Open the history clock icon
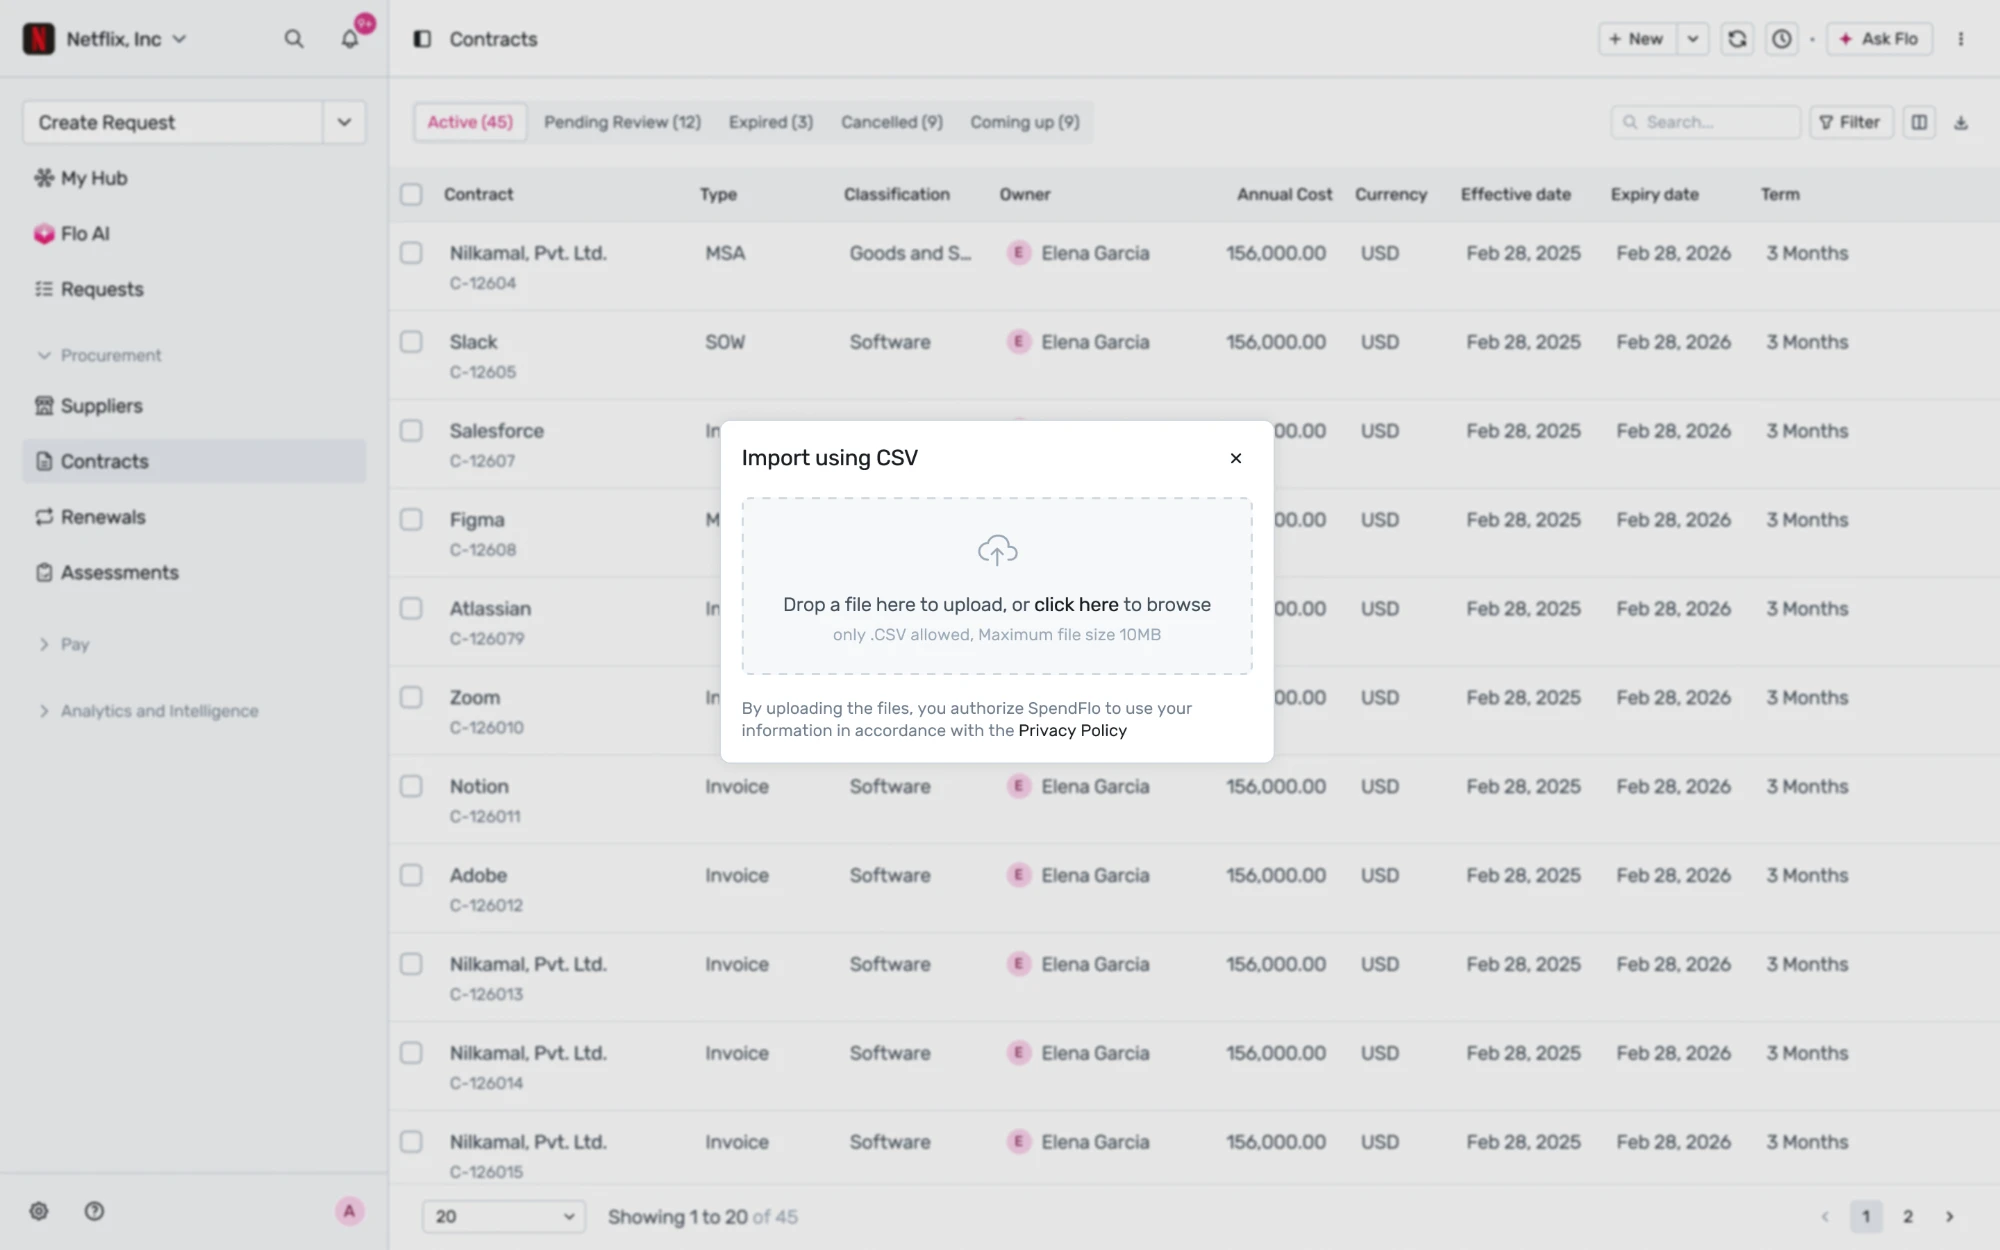Screen dimensions: 2000x1250 click(1781, 39)
